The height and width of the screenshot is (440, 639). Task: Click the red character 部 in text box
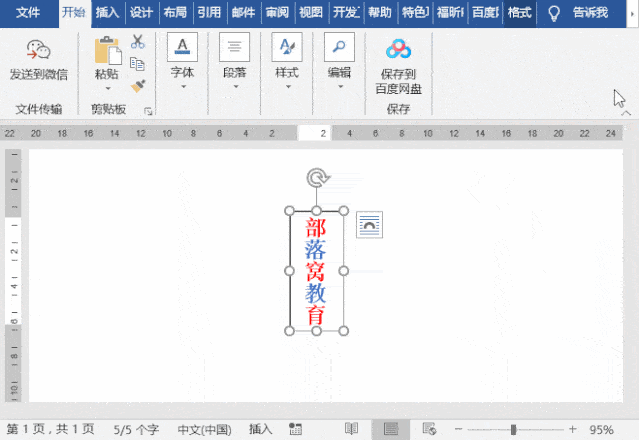click(316, 228)
